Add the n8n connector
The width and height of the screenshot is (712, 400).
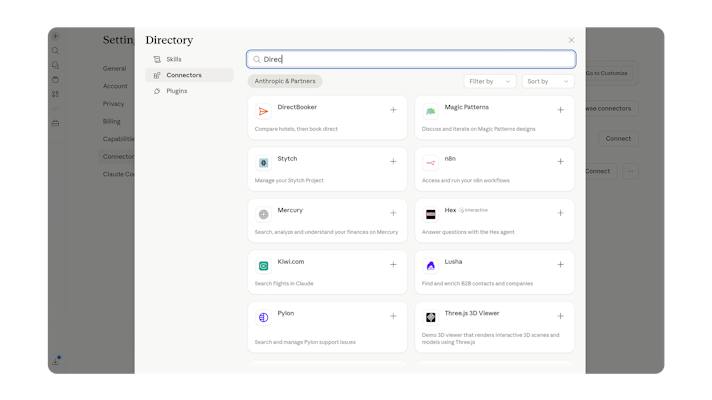tap(560, 162)
